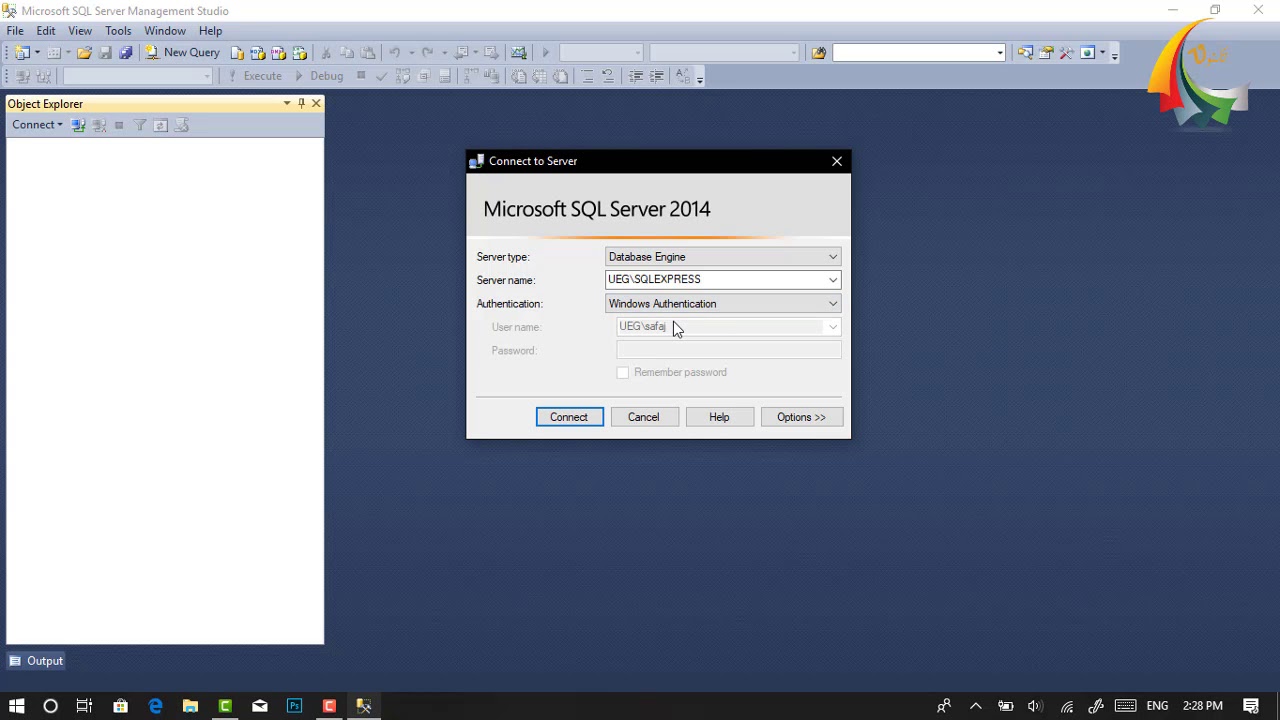Click the Connect button in dialog
The width and height of the screenshot is (1280, 720).
click(x=569, y=417)
